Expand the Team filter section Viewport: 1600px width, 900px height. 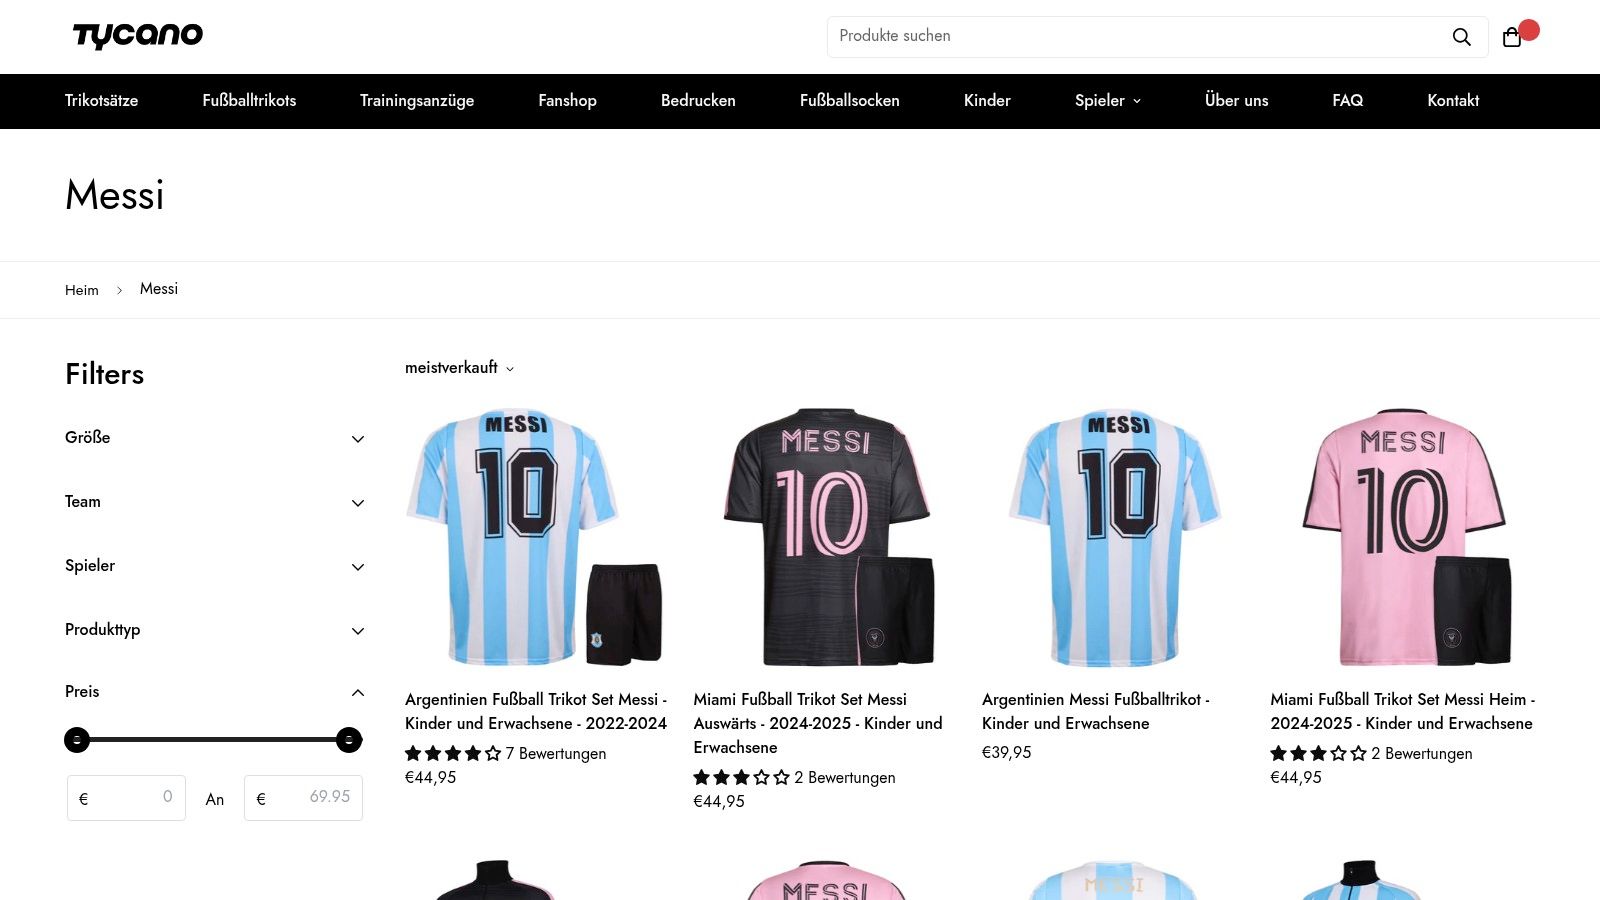(215, 502)
